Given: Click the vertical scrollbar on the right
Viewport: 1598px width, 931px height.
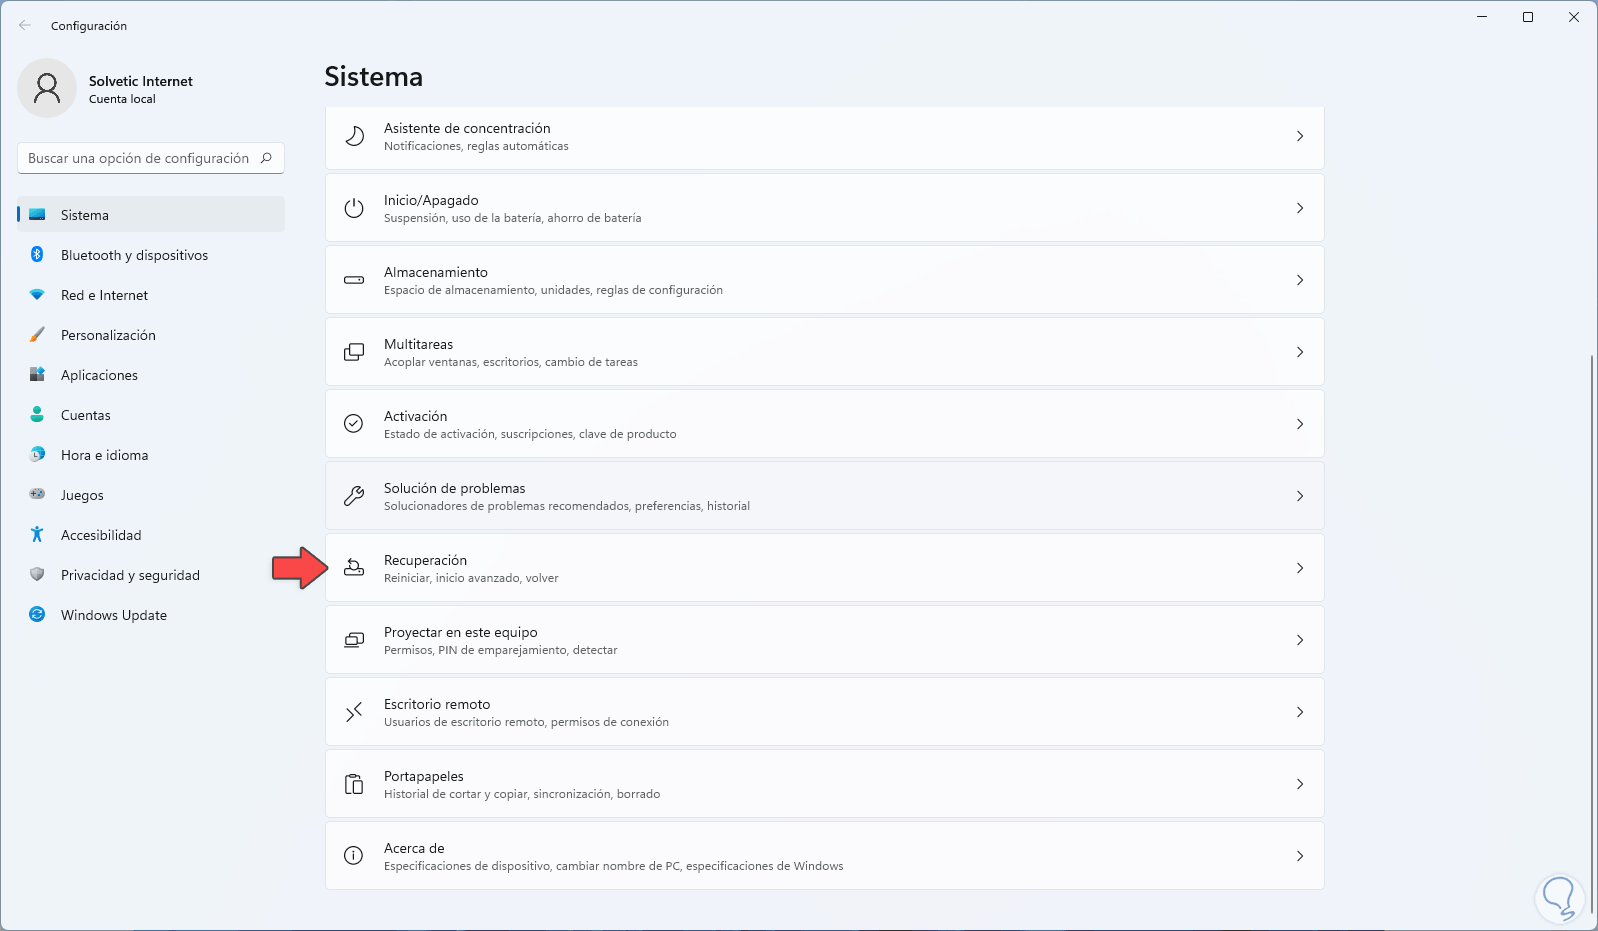Looking at the screenshot, I should pos(1591,600).
